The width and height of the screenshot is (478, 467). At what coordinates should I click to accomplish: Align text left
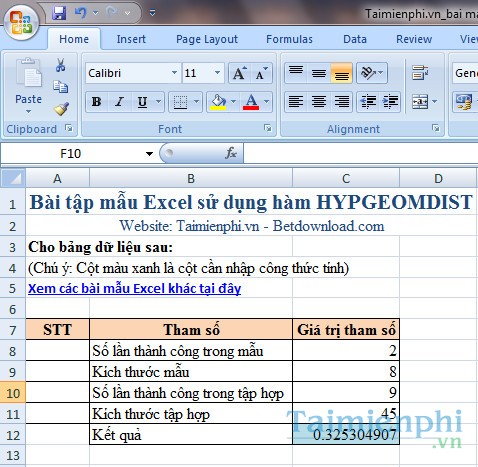pyautogui.click(x=296, y=101)
